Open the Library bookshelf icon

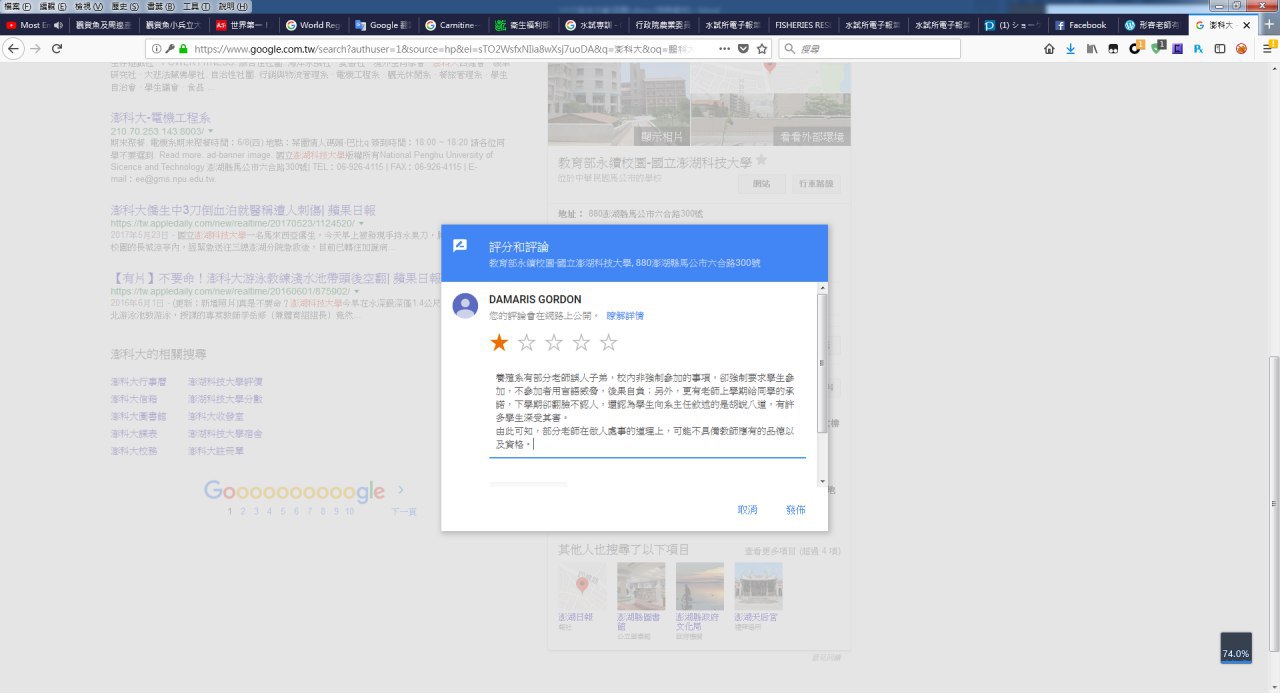(1092, 48)
